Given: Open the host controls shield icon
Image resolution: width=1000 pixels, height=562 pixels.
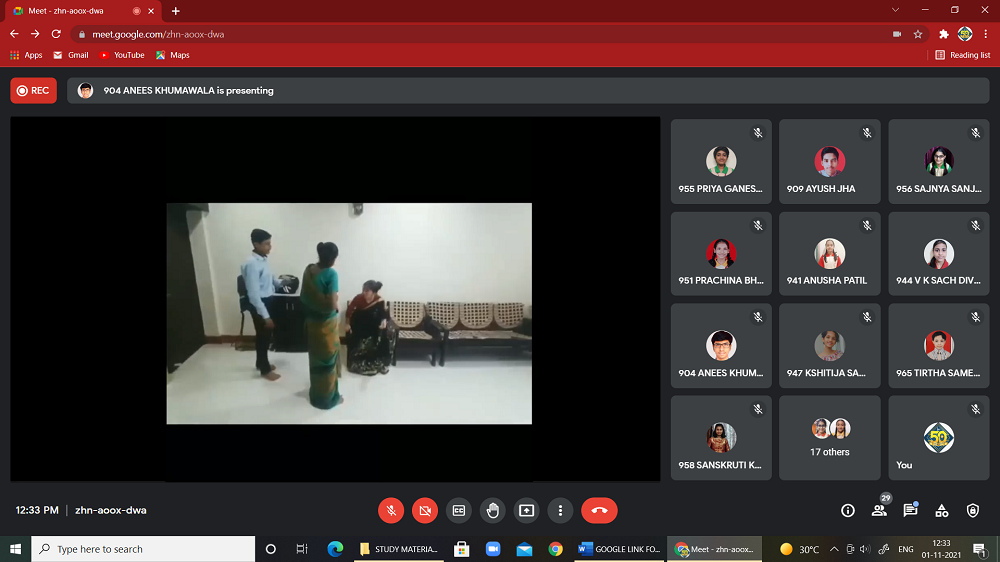Looking at the screenshot, I should pyautogui.click(x=973, y=510).
